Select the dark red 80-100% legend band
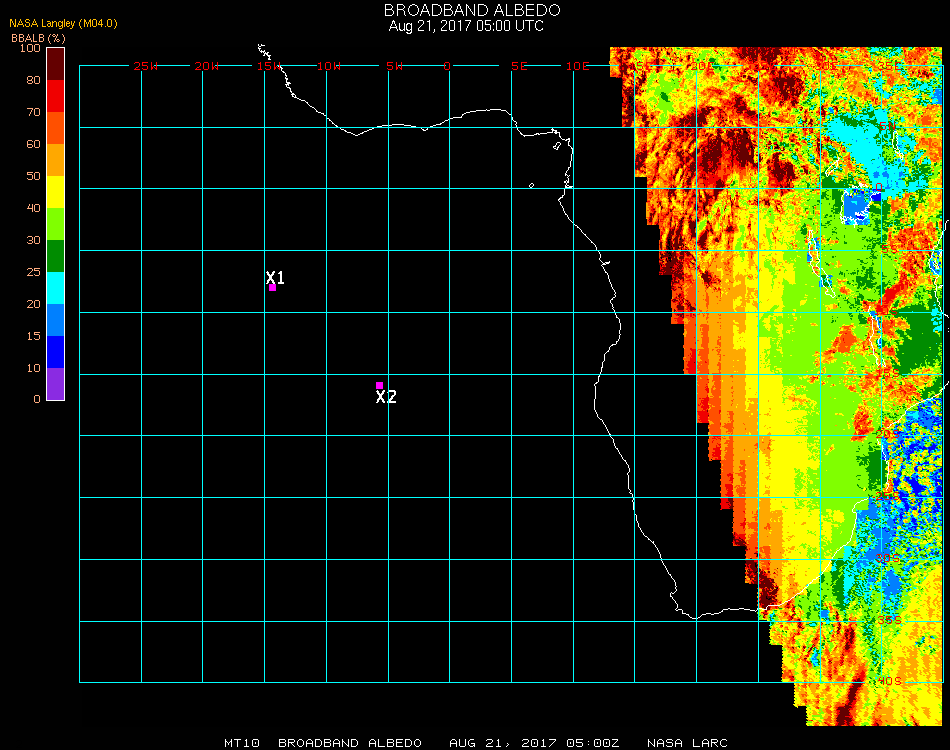 [x=55, y=63]
